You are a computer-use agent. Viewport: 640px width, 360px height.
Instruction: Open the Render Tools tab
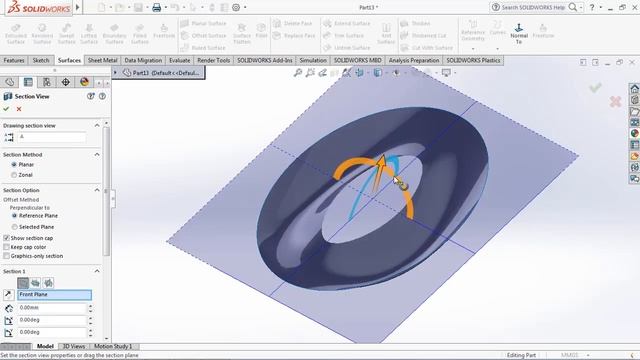[x=213, y=60]
